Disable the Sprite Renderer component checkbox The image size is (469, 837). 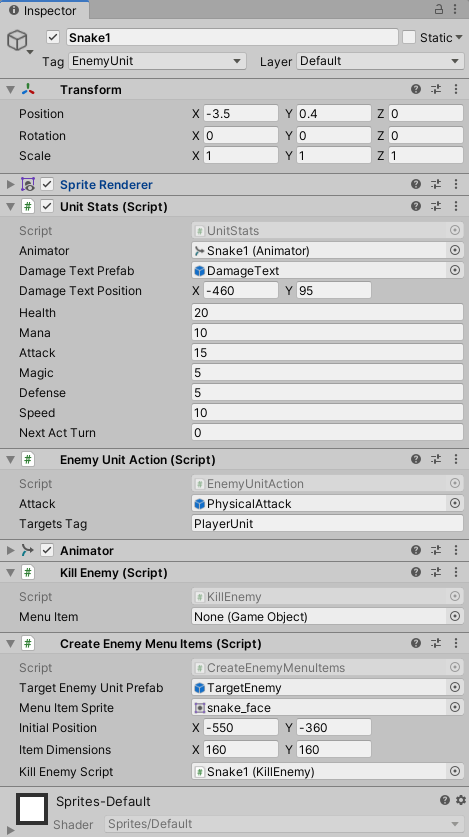(x=47, y=184)
